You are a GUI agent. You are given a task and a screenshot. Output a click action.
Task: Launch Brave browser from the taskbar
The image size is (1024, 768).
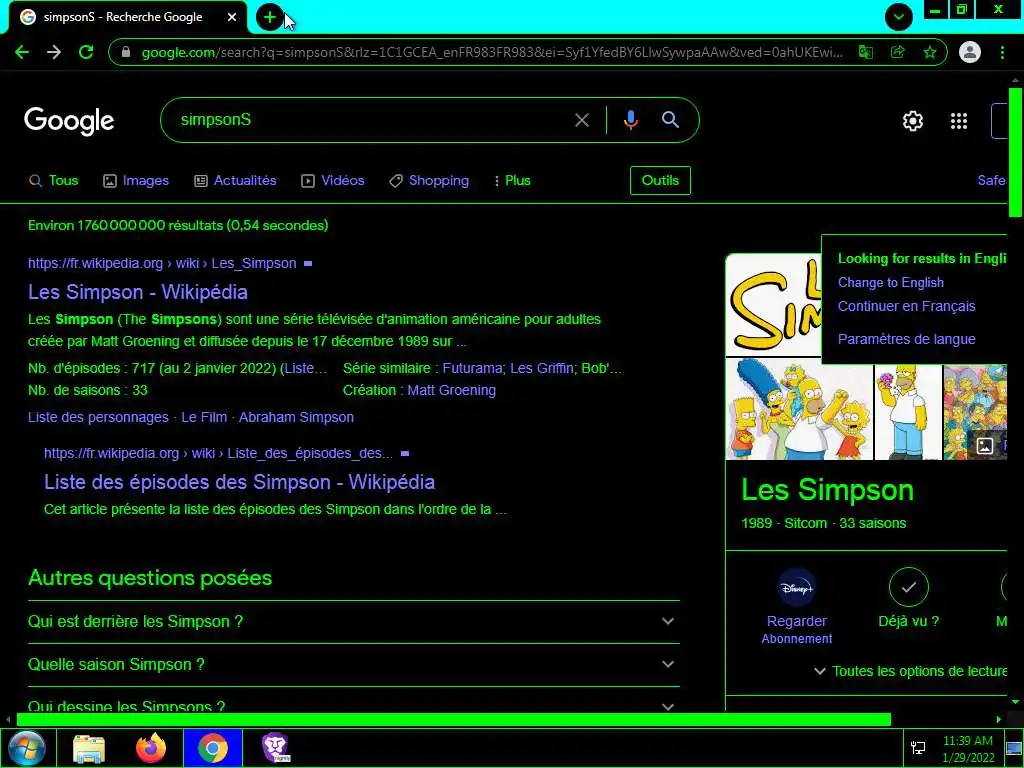(275, 748)
